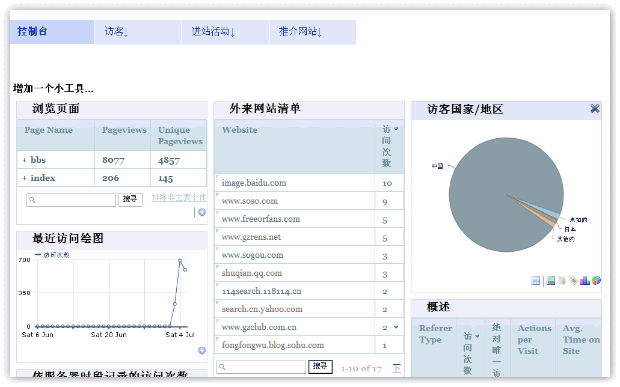This screenshot has height=387, width=620.
Task: Click sort arrow in 概述 访问次数 column
Action: [477, 336]
